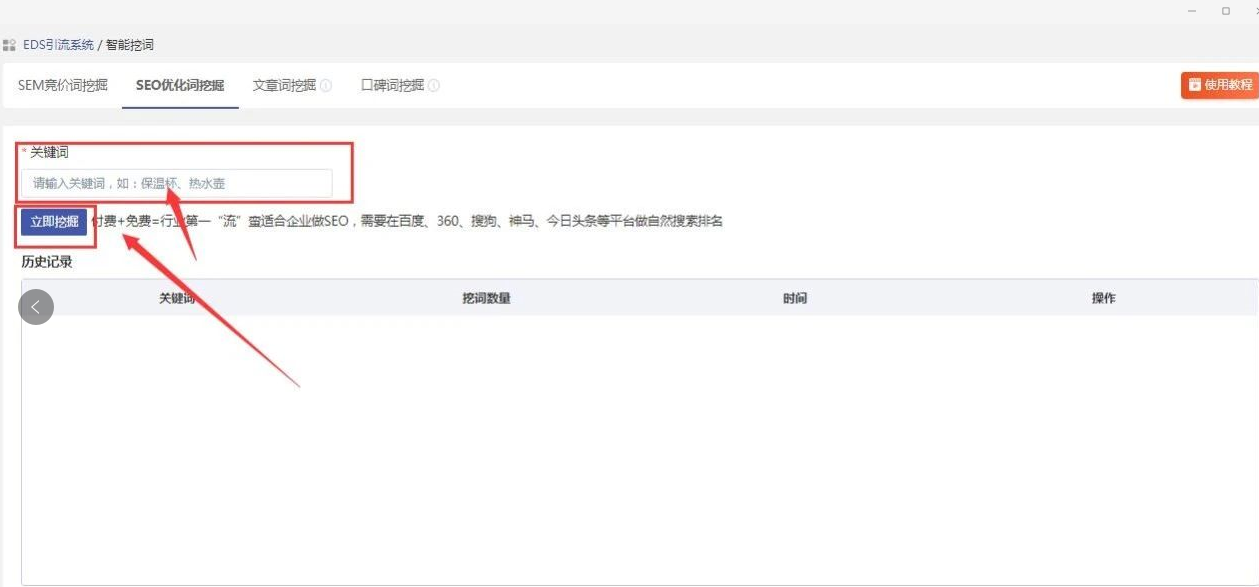Click the info icon next to 文章词挖掘
The width and height of the screenshot is (1259, 587).
click(326, 86)
